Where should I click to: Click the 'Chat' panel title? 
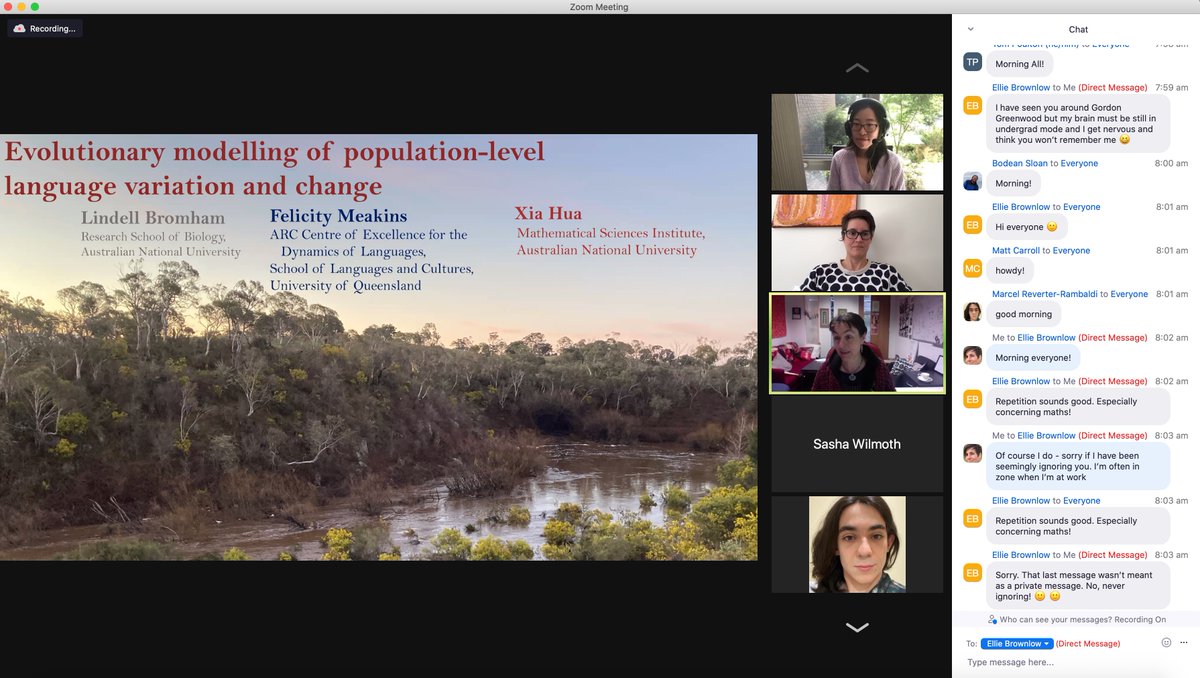point(1078,29)
